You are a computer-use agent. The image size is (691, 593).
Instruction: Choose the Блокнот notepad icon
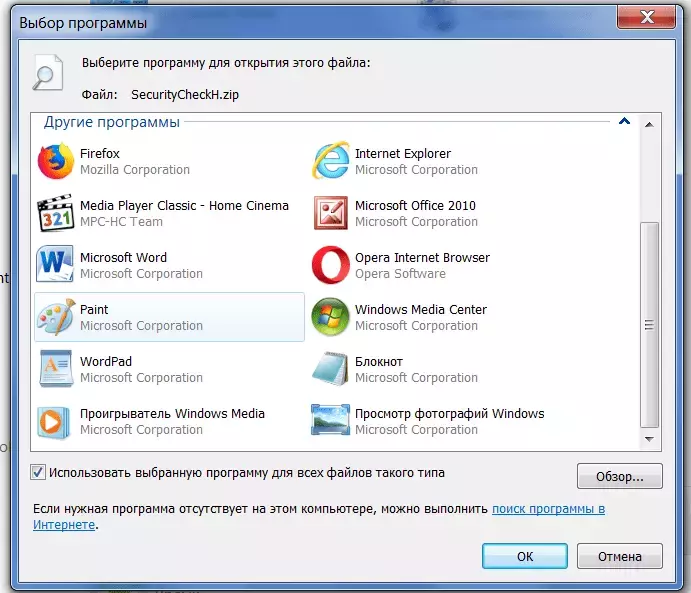(330, 369)
